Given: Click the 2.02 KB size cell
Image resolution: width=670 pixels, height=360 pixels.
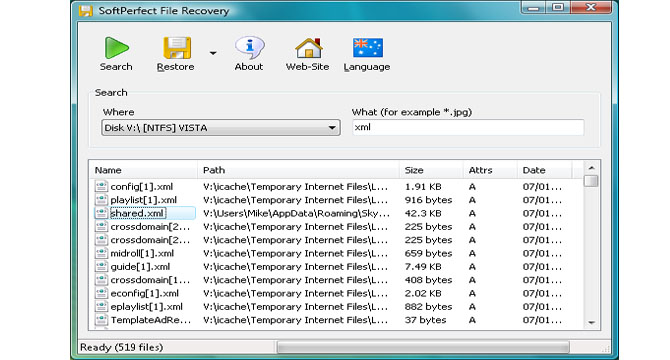Looking at the screenshot, I should coord(423,293).
